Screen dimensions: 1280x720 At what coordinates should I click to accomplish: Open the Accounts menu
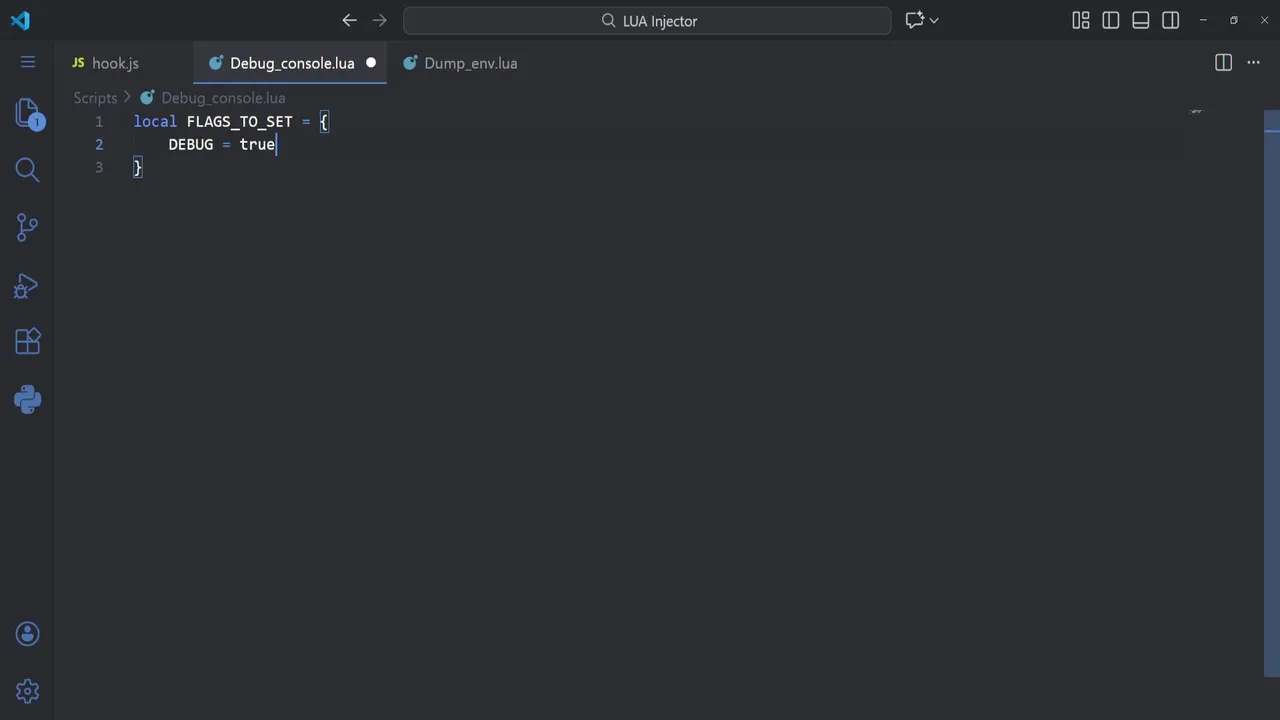click(x=28, y=633)
